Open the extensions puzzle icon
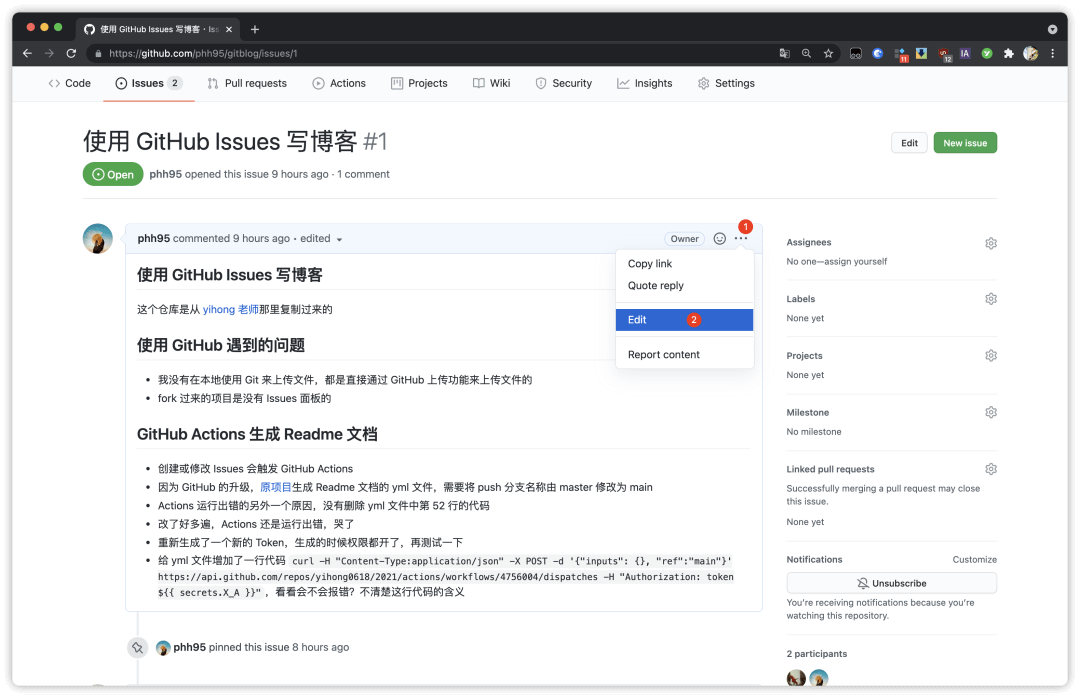Viewport: 1080px width, 698px height. (x=1008, y=53)
